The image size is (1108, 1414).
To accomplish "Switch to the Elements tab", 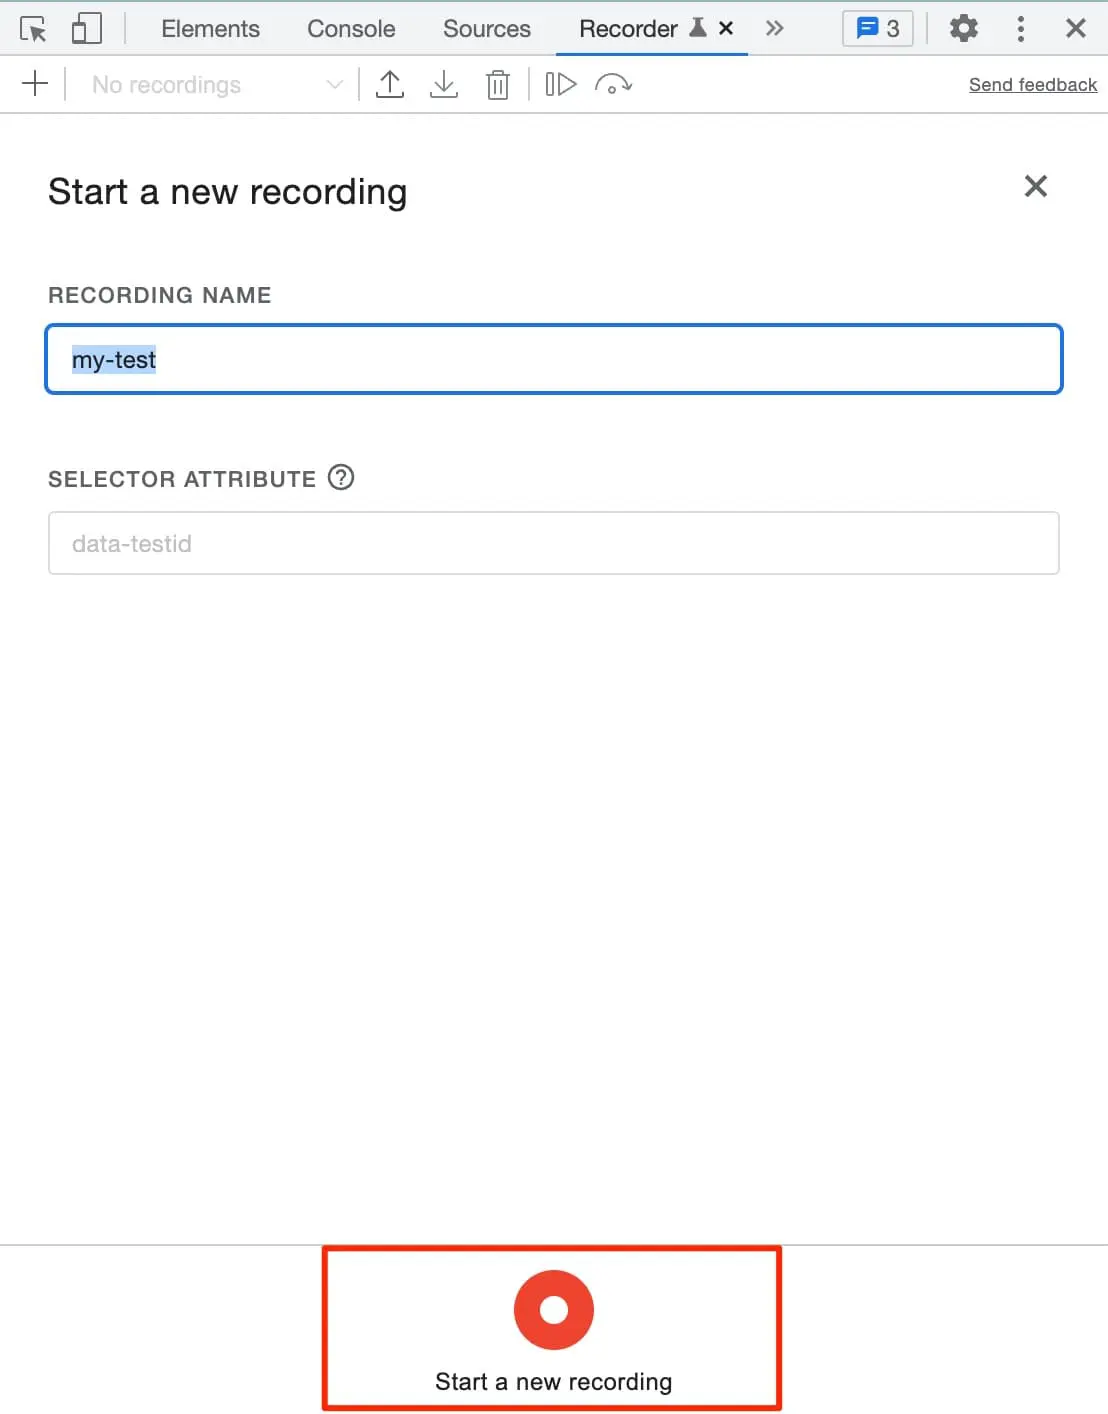I will coord(210,29).
